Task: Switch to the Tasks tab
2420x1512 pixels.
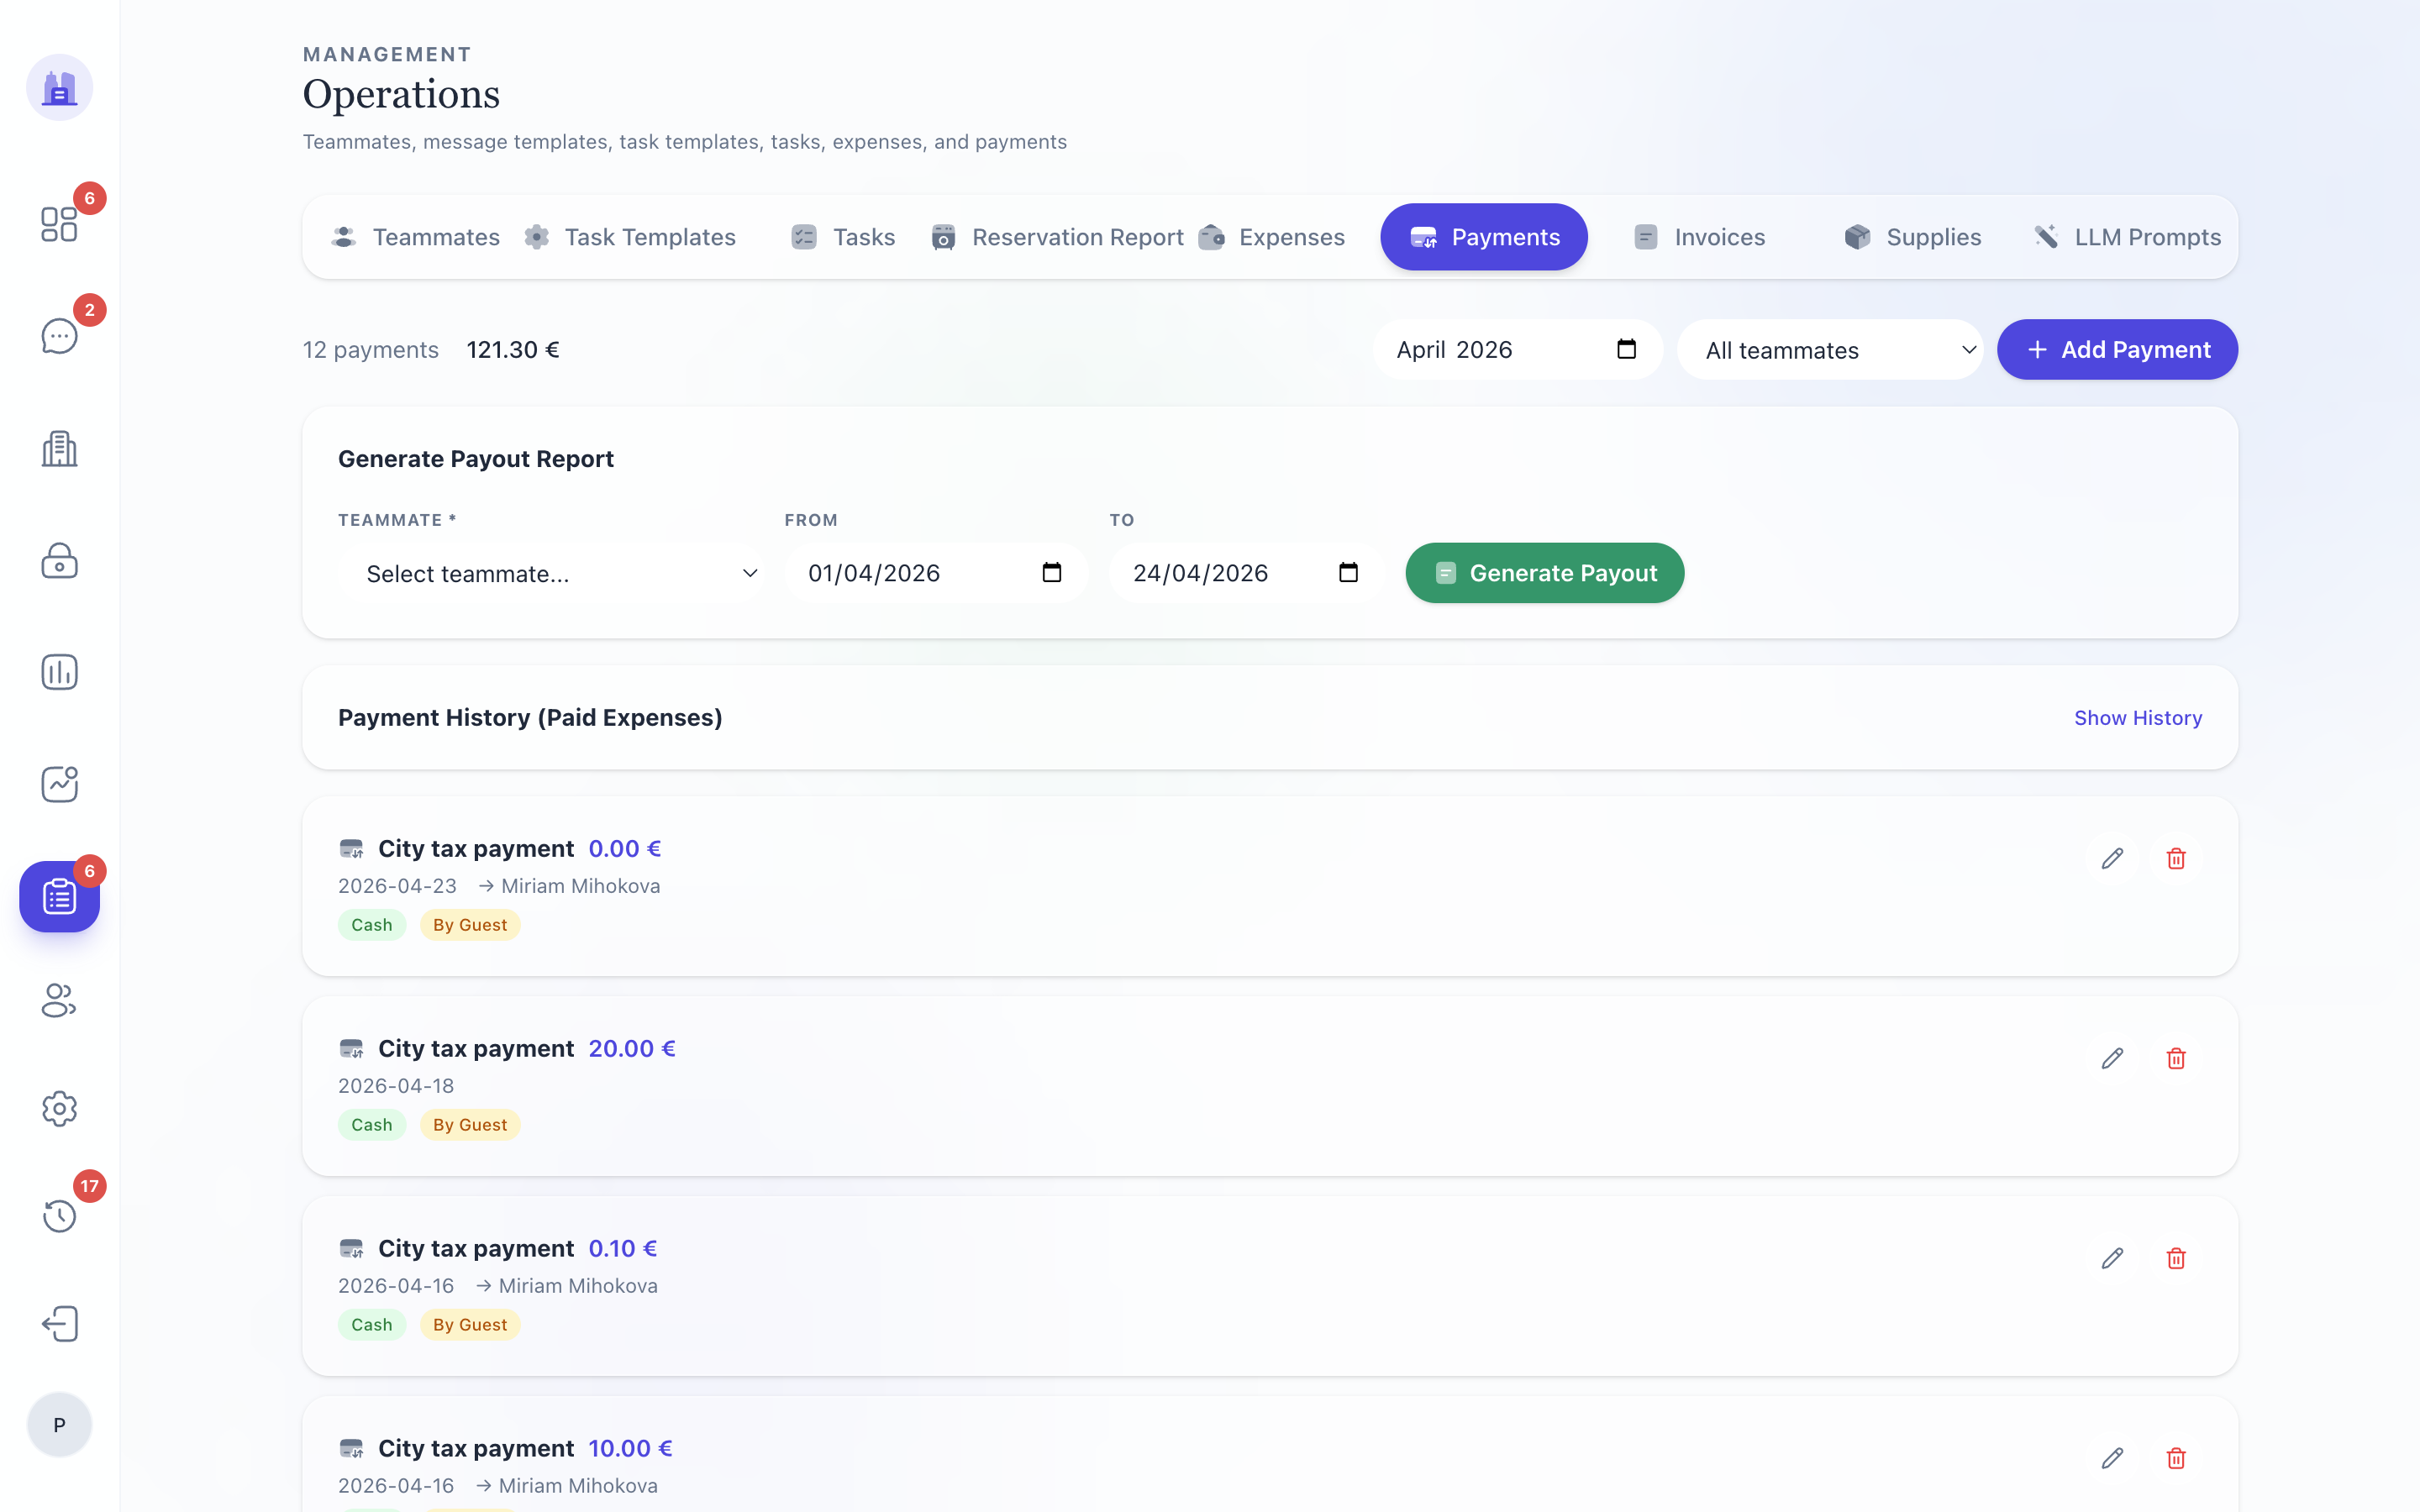Action: (x=843, y=237)
